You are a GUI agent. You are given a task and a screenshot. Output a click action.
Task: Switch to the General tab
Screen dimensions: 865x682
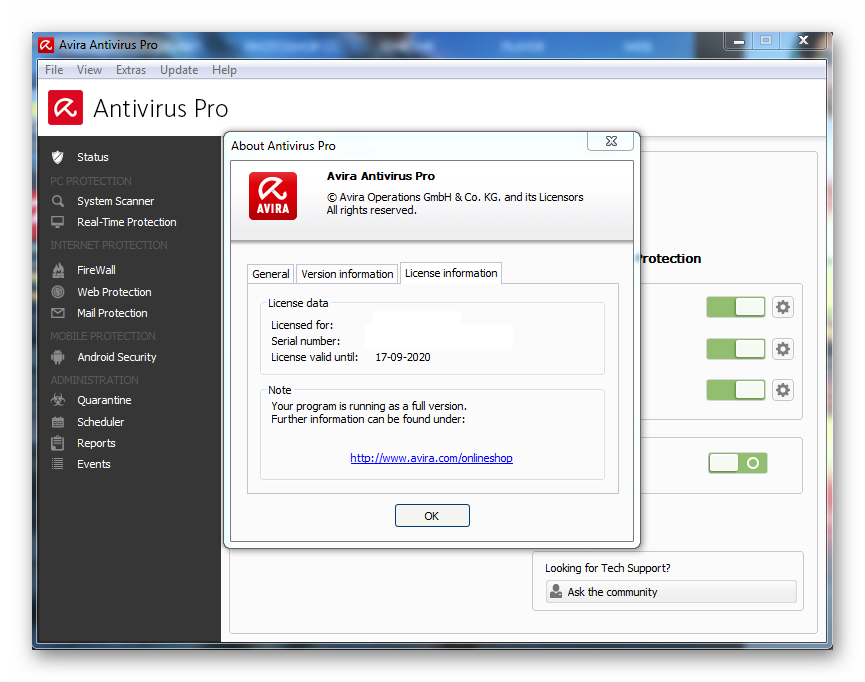[270, 274]
